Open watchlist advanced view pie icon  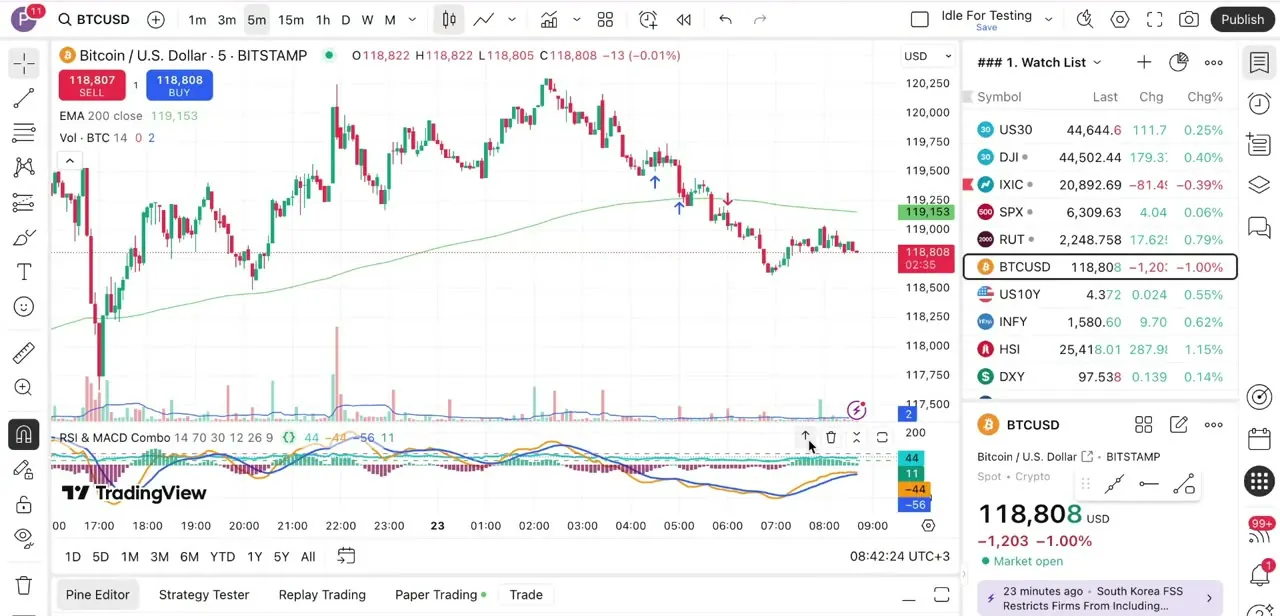[1179, 62]
